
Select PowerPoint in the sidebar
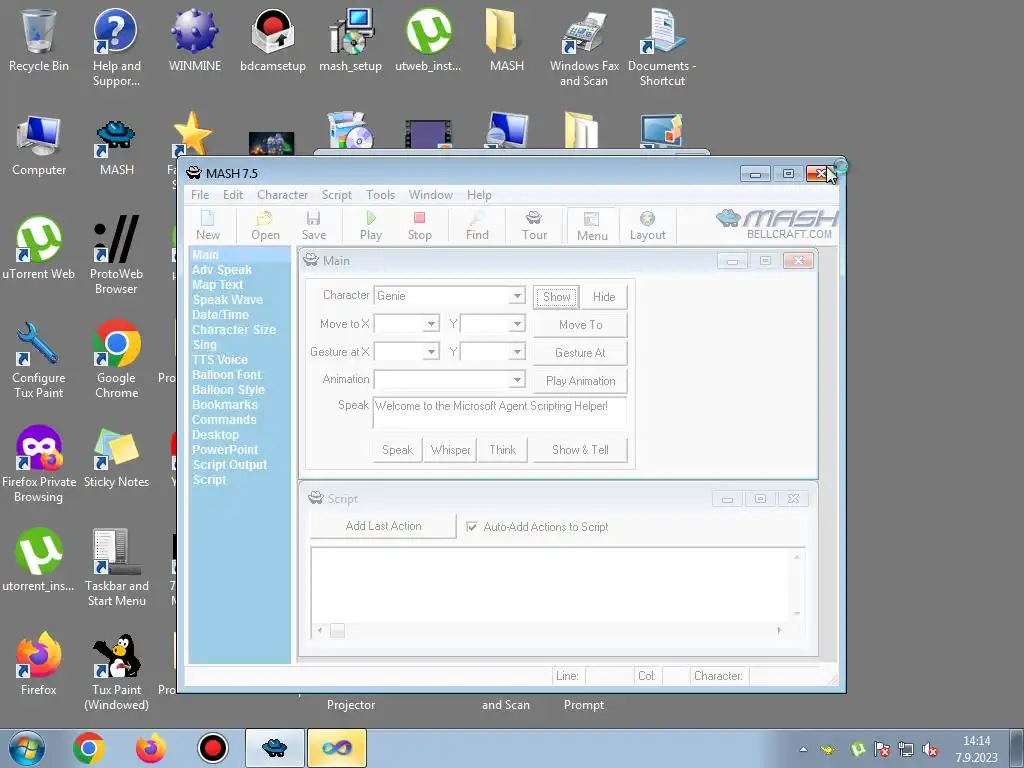point(225,450)
